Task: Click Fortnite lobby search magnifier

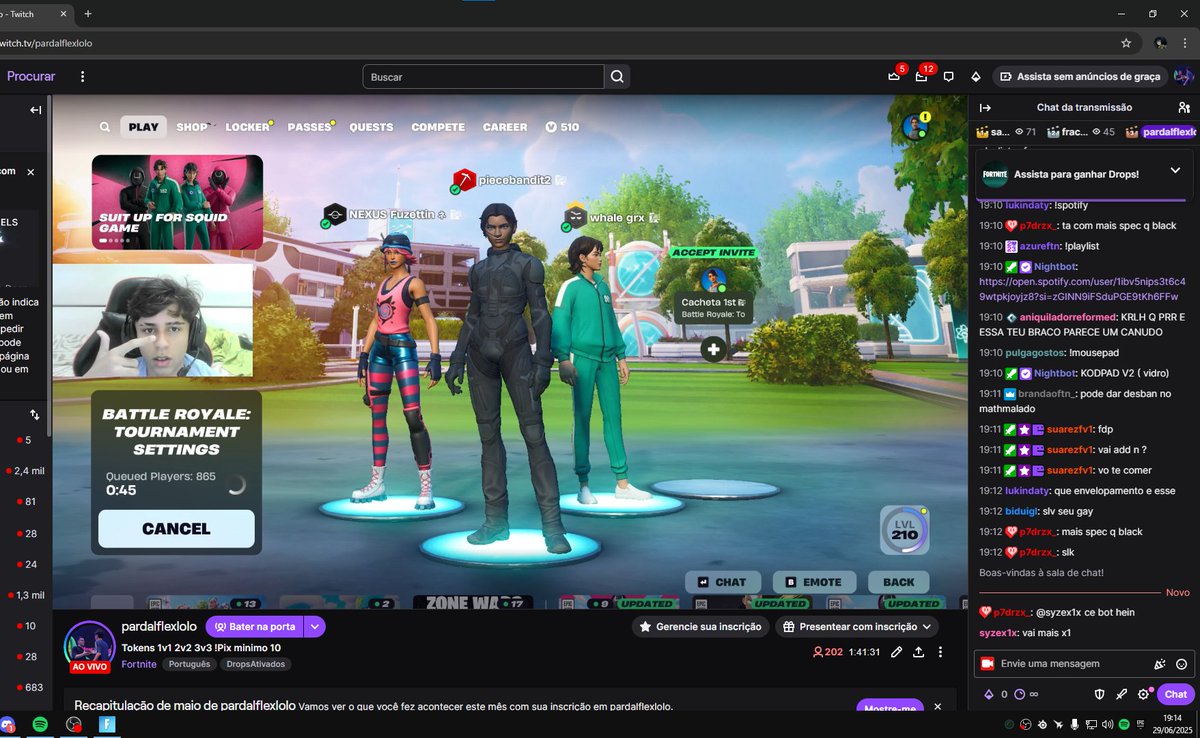Action: pyautogui.click(x=105, y=127)
